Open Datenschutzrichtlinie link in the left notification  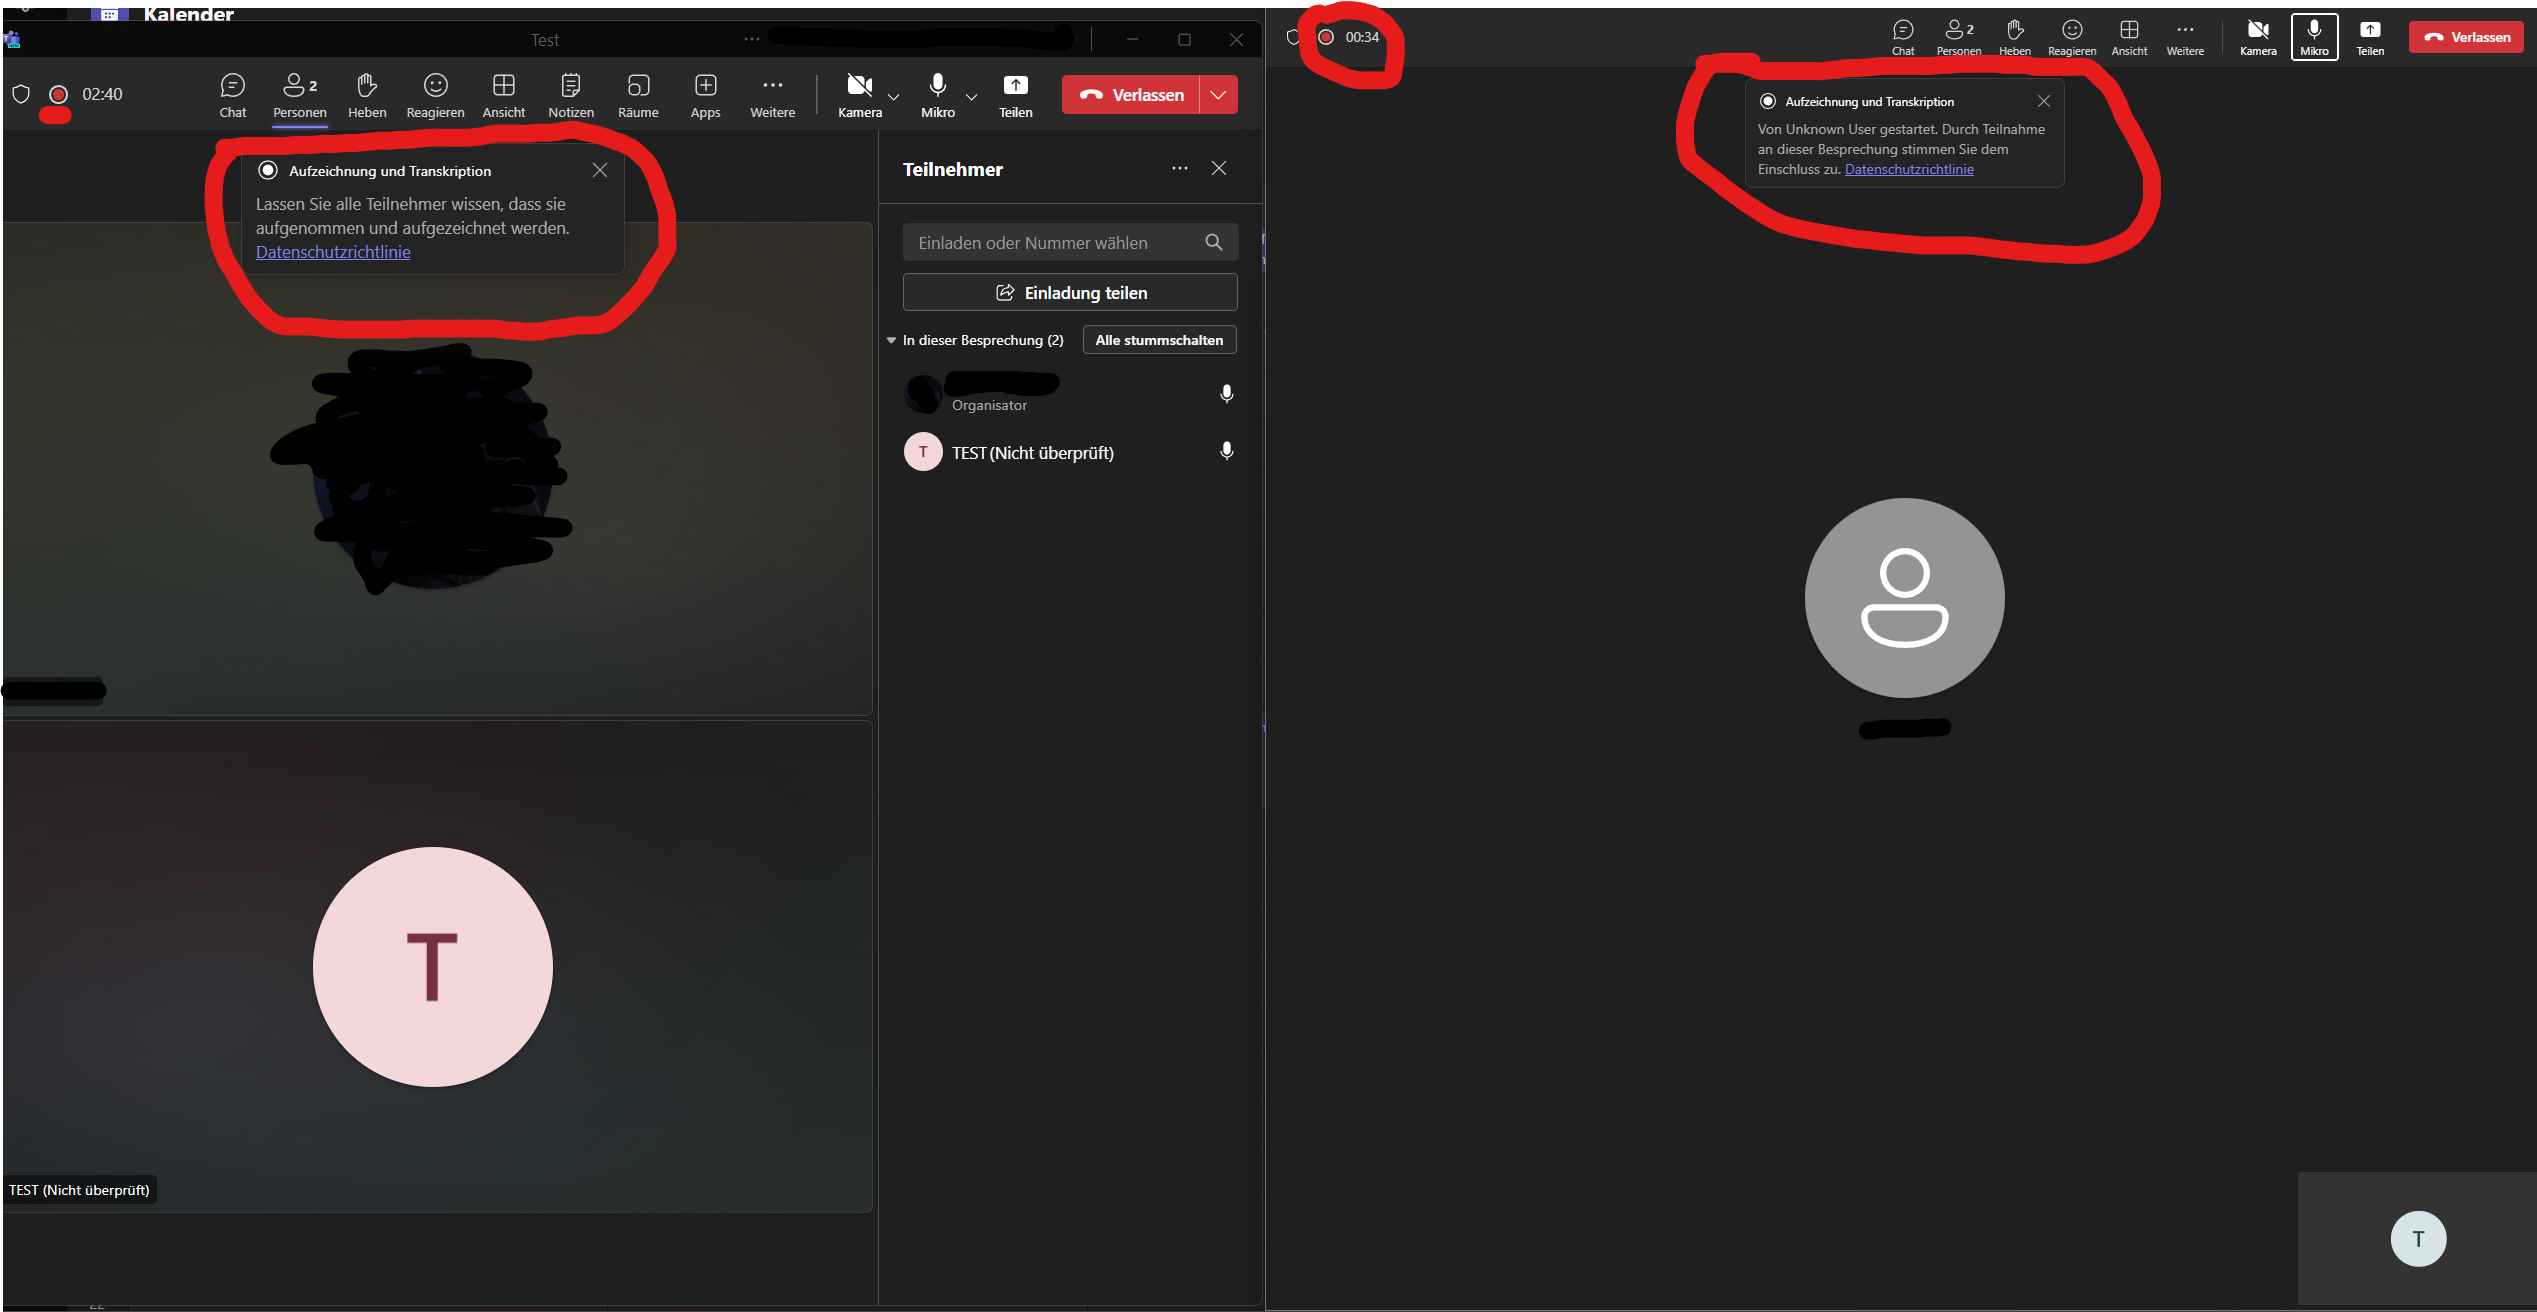coord(333,252)
